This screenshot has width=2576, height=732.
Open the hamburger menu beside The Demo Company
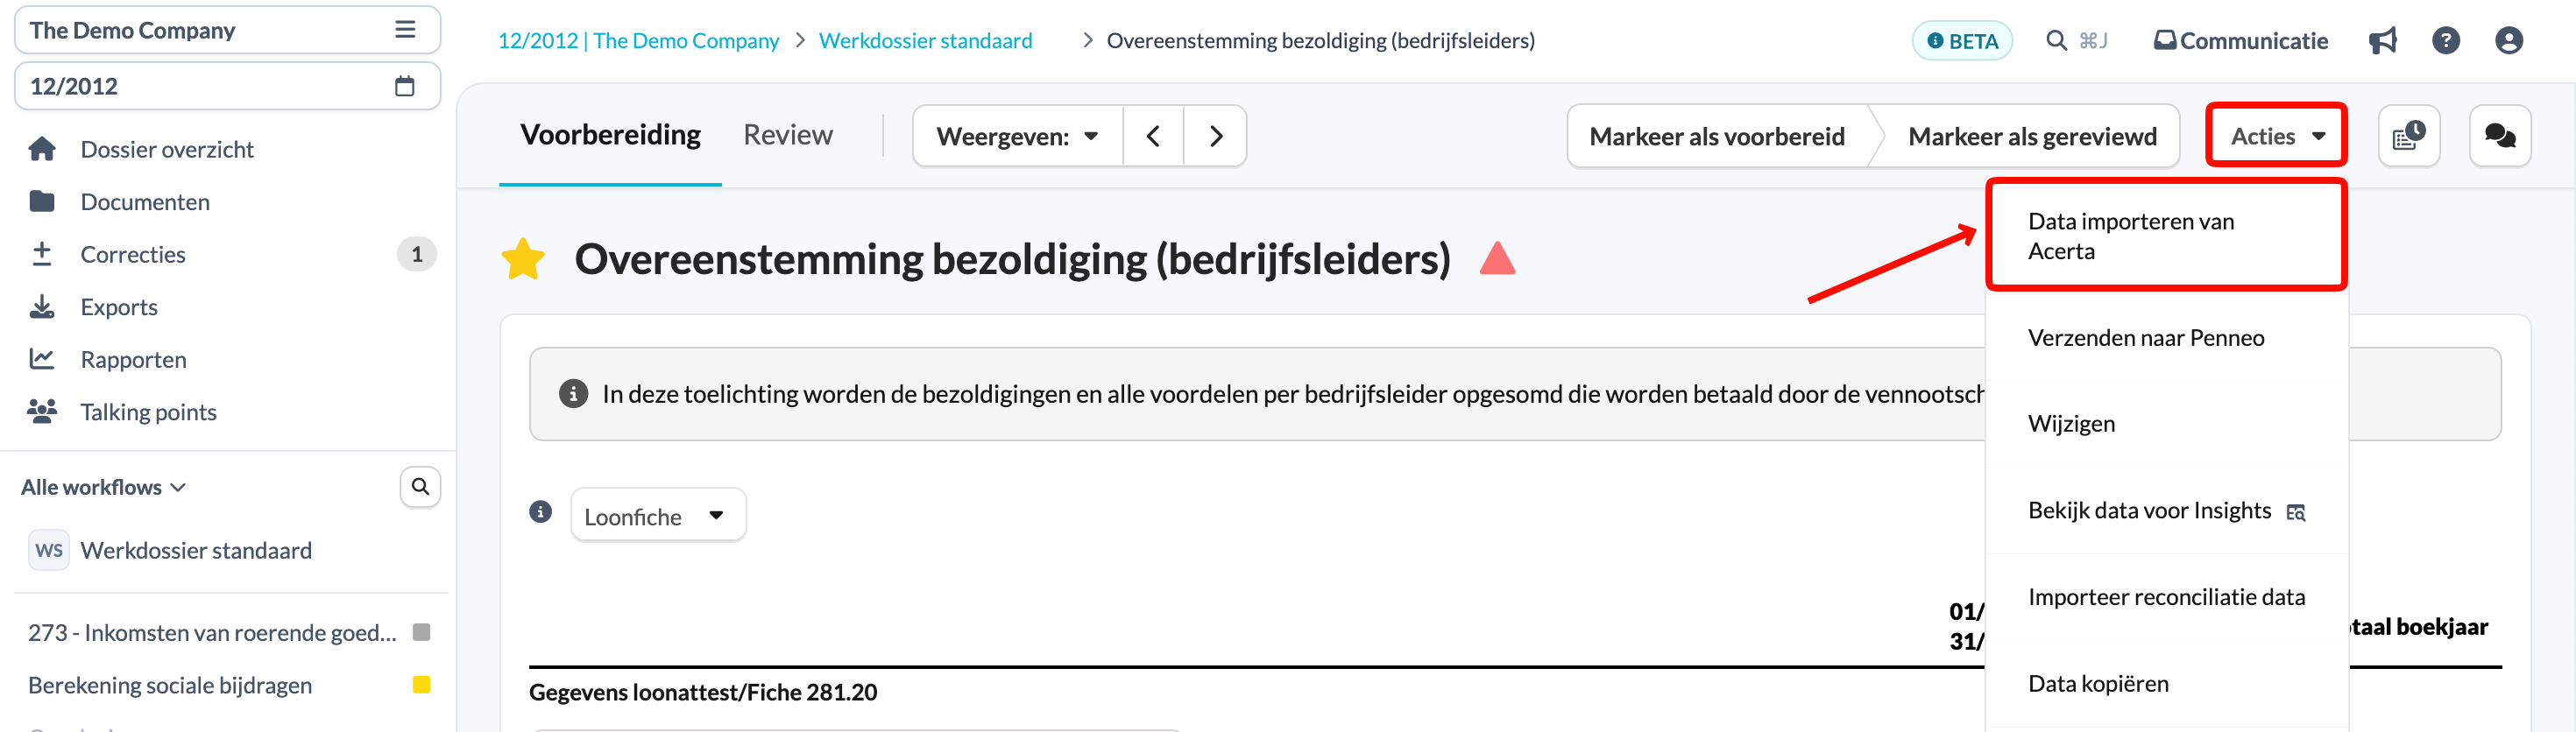405,30
